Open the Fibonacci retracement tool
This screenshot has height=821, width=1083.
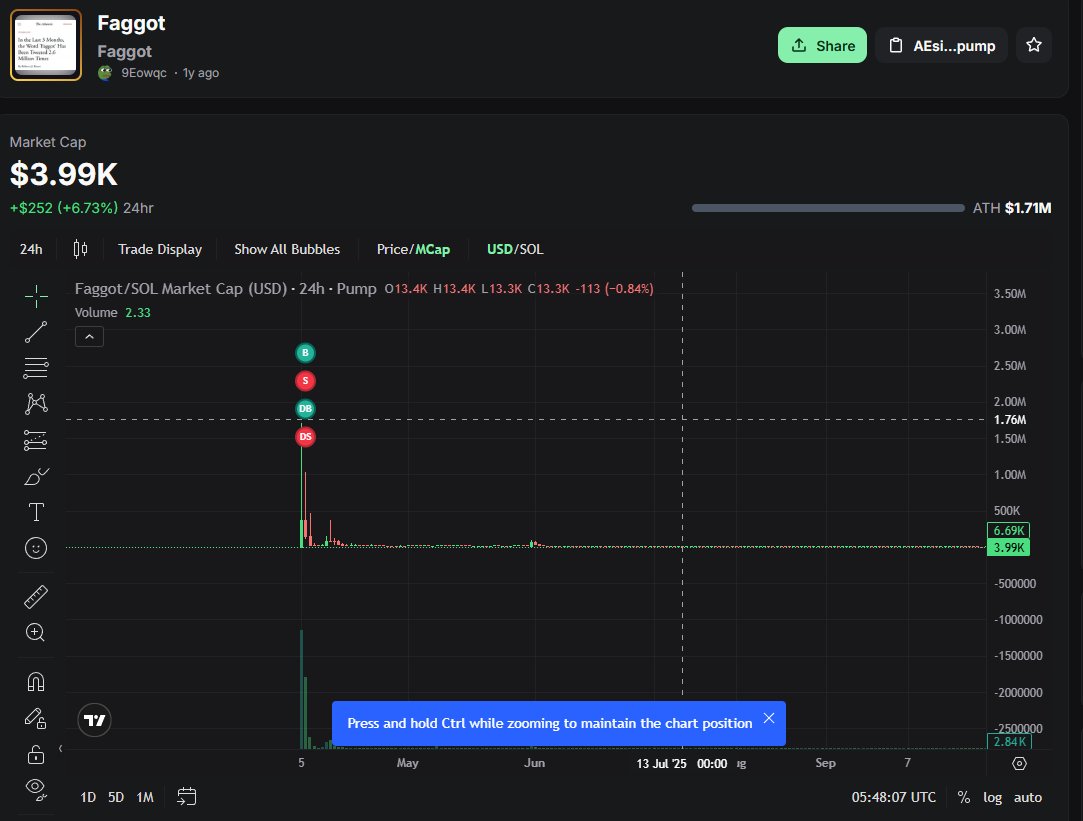36,368
